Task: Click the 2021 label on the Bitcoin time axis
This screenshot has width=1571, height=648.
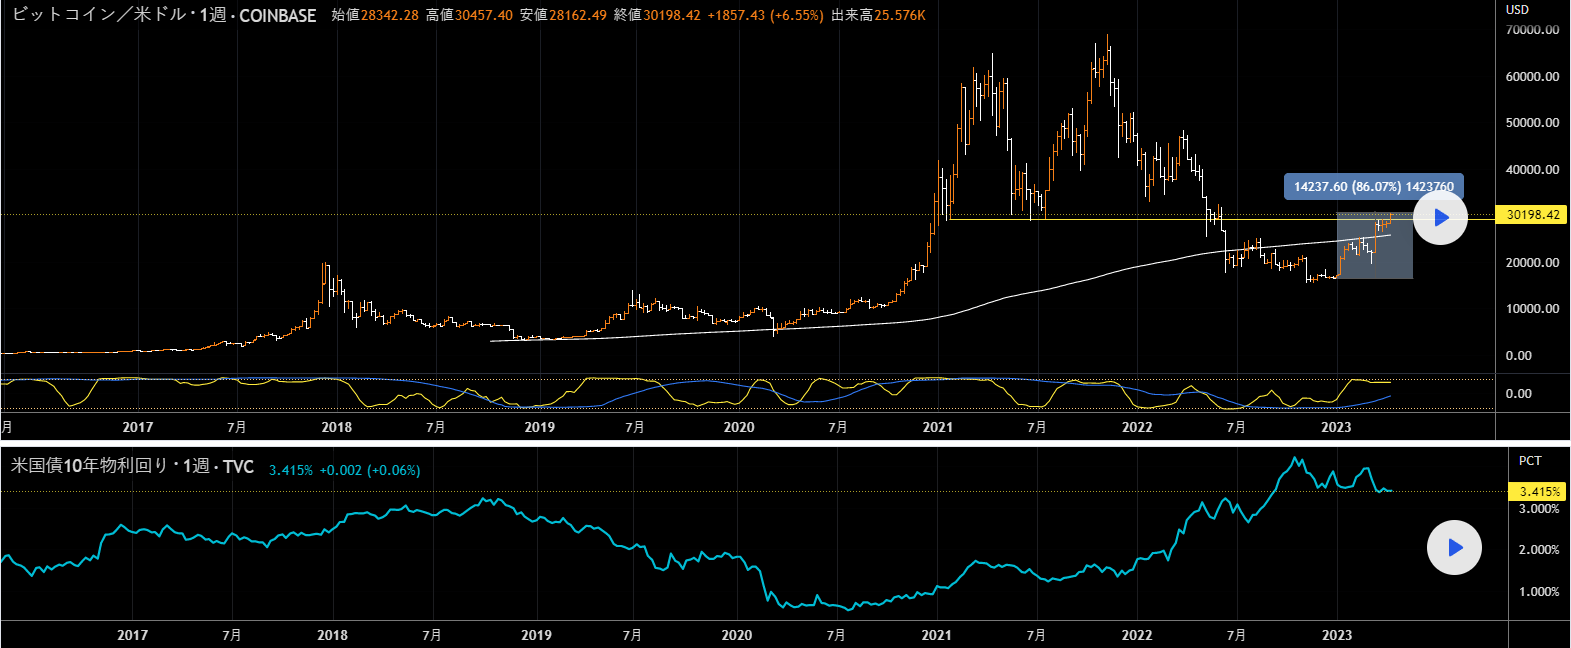Action: click(x=937, y=428)
